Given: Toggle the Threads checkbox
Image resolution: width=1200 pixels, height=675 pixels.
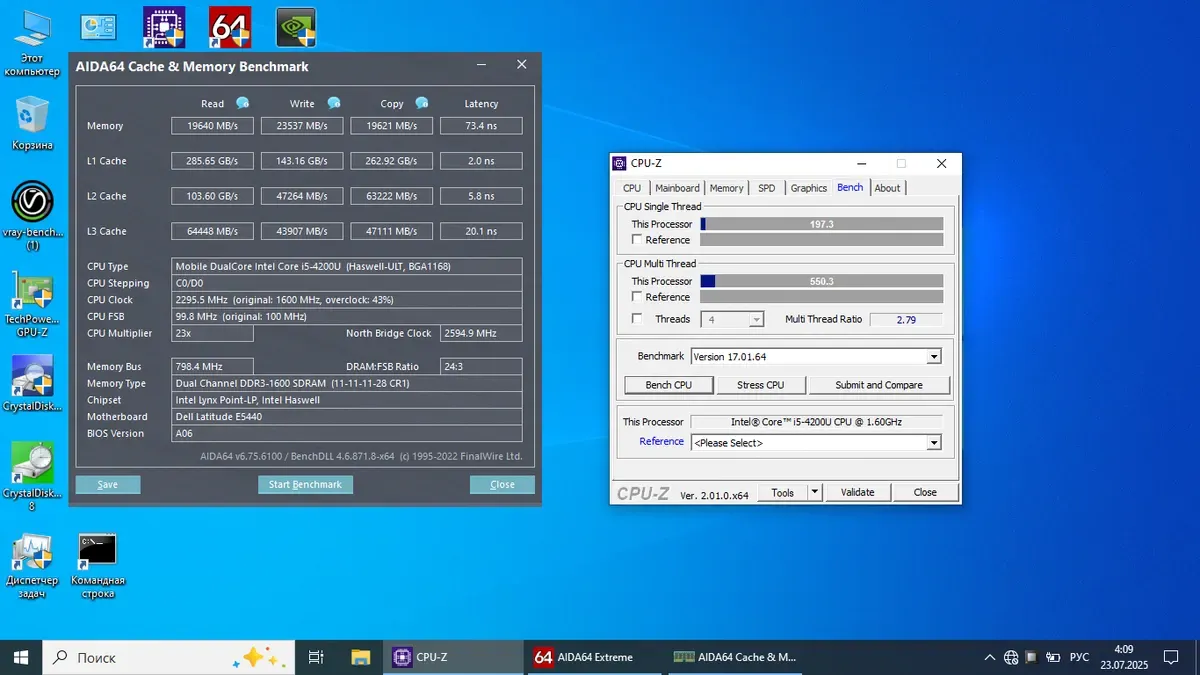Looking at the screenshot, I should pyautogui.click(x=637, y=319).
